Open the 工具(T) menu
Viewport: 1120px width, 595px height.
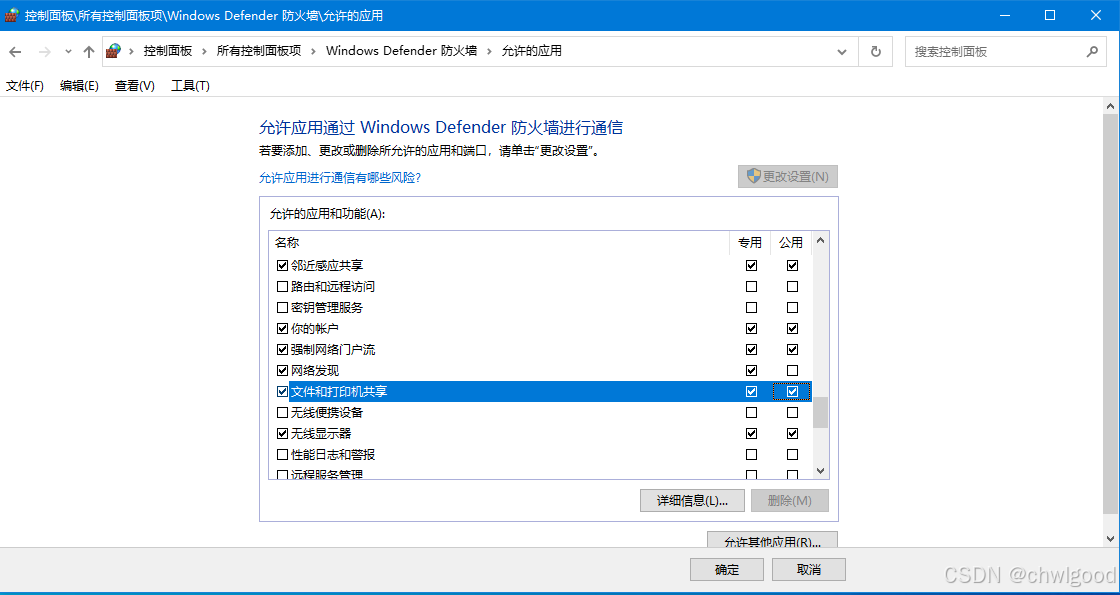(190, 86)
